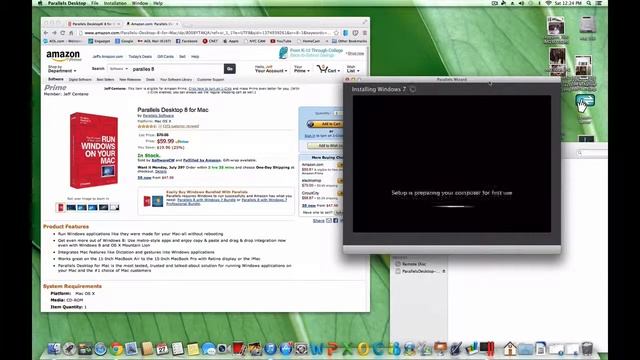Open Microsoft Excel in the dock

click(x=348, y=349)
